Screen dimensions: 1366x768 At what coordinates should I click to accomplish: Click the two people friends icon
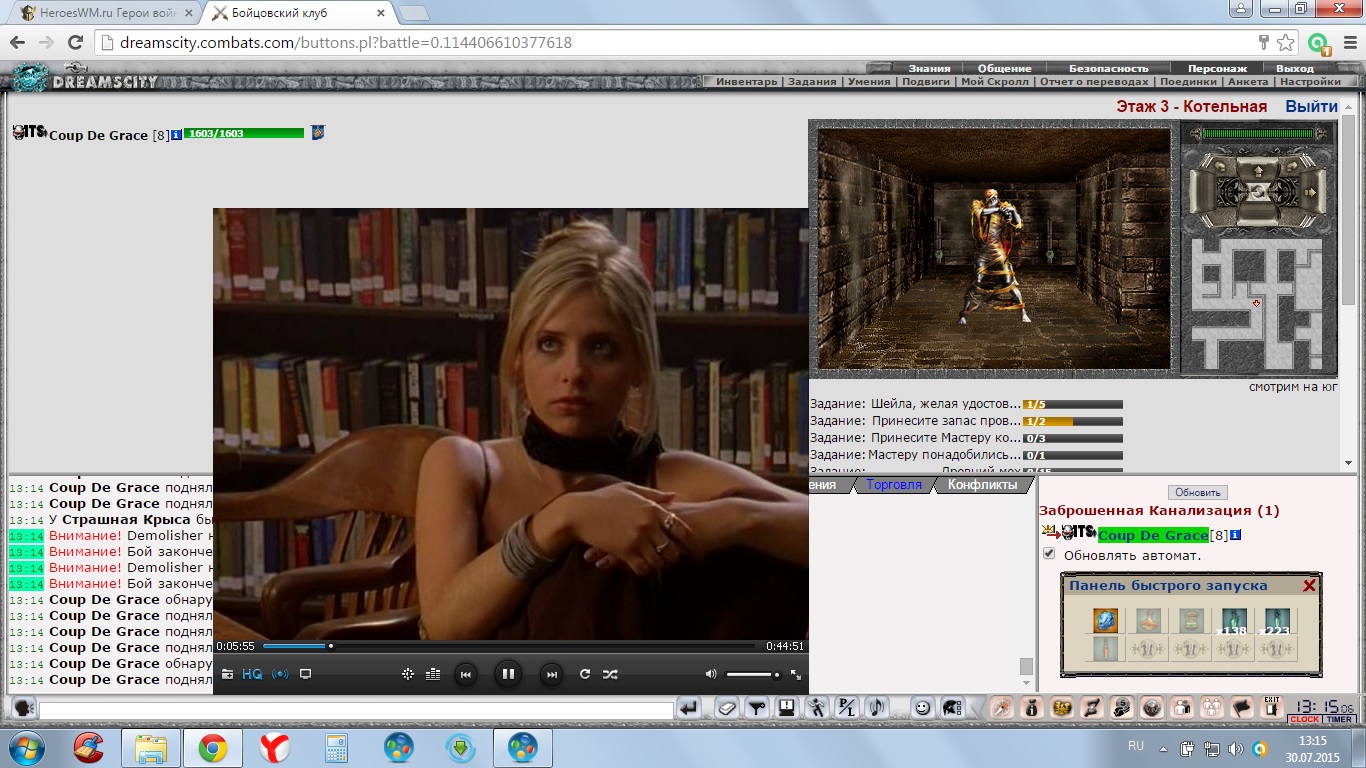pyautogui.click(x=1182, y=708)
